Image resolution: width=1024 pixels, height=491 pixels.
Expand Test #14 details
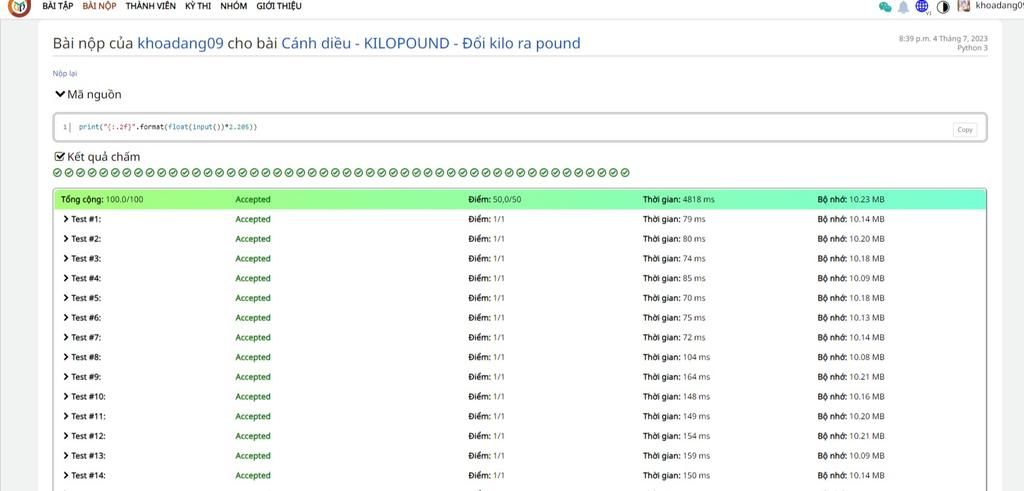(84, 475)
